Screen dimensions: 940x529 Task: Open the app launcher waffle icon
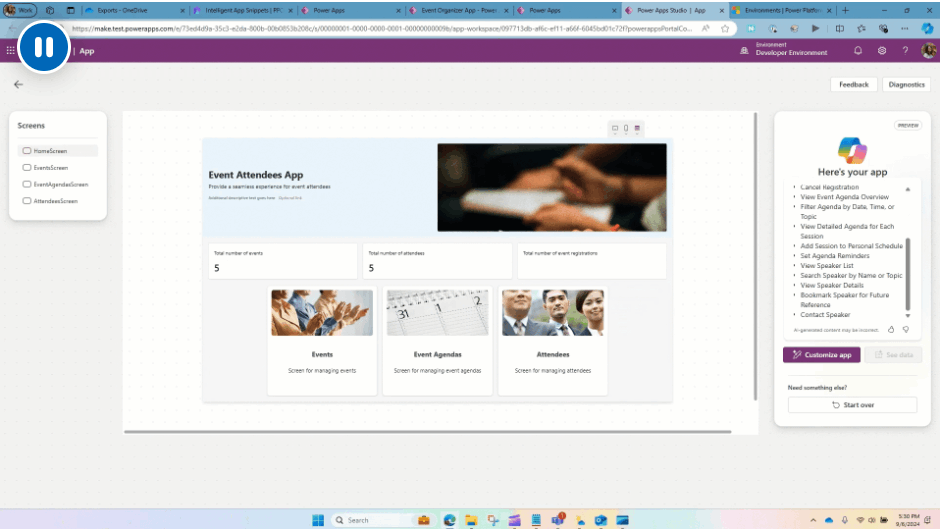[11, 51]
